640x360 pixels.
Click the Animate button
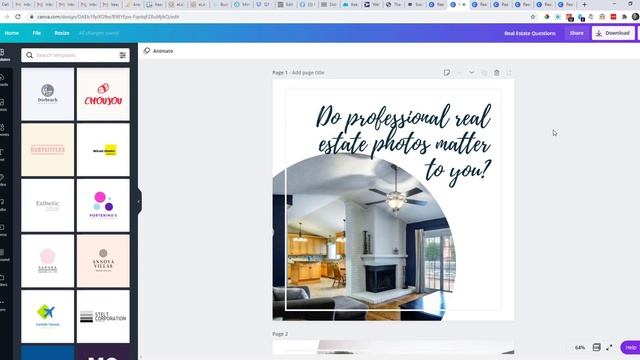click(x=158, y=51)
